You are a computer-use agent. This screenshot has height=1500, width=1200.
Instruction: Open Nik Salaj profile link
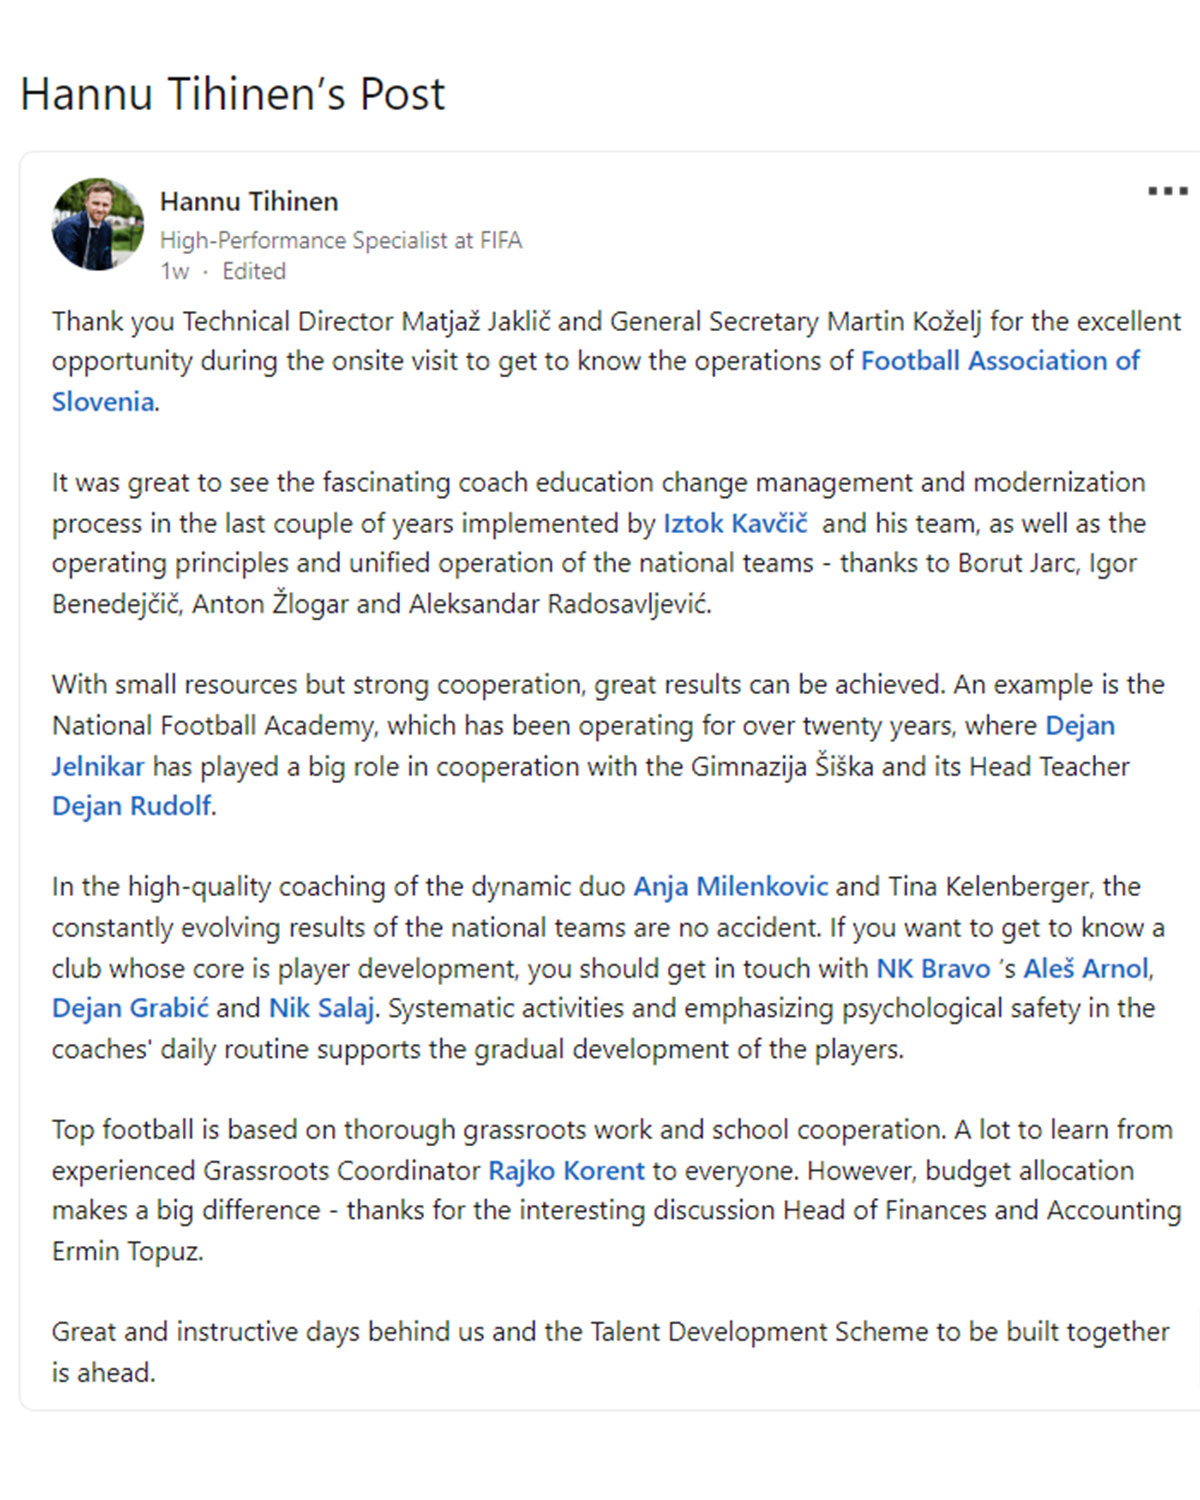pos(321,1008)
